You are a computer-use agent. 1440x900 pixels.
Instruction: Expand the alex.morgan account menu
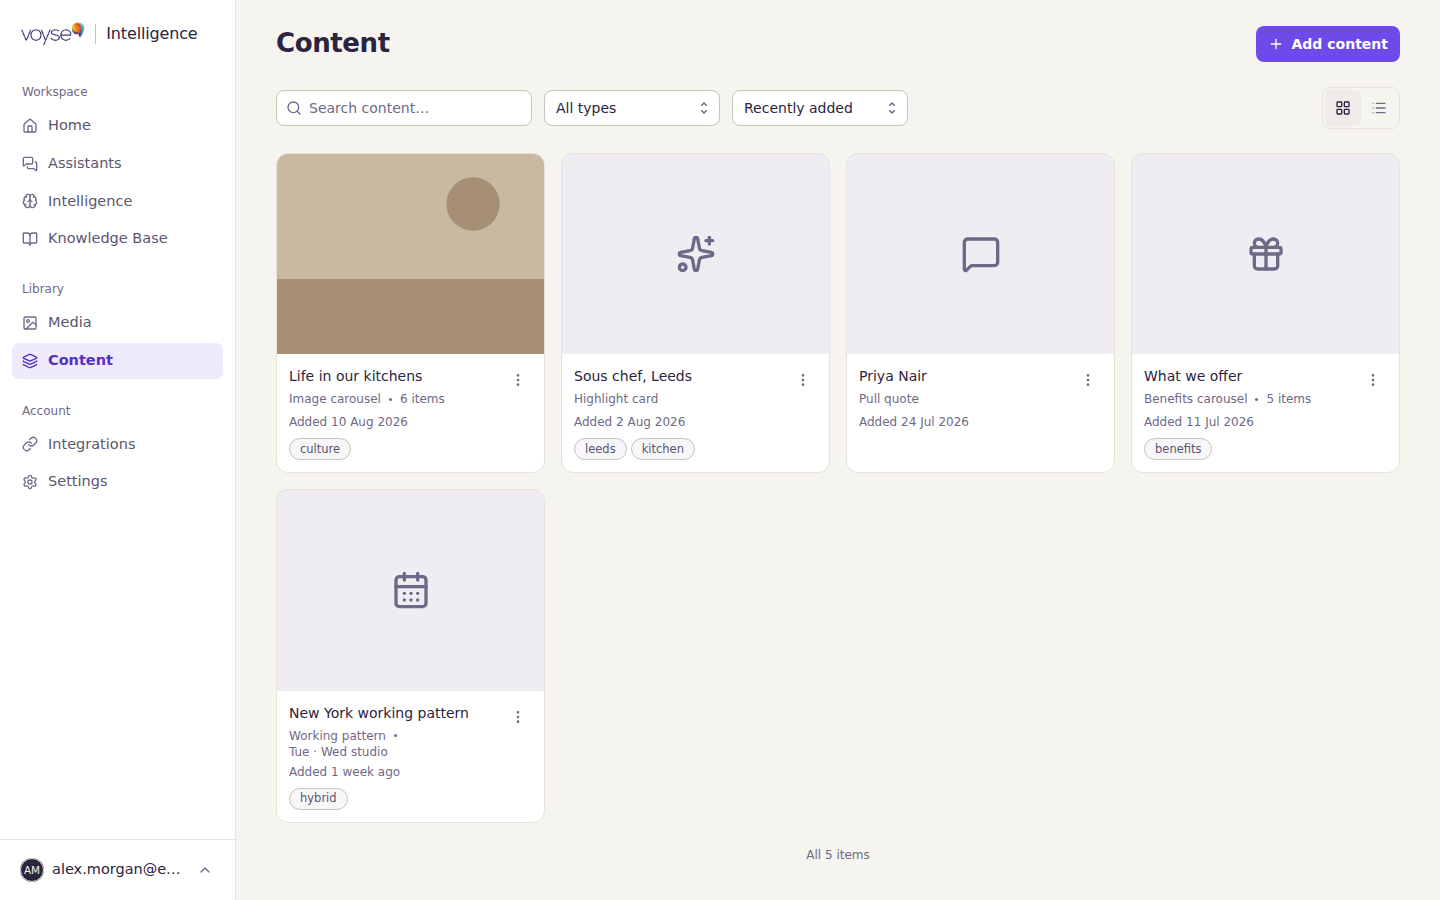[117, 870]
